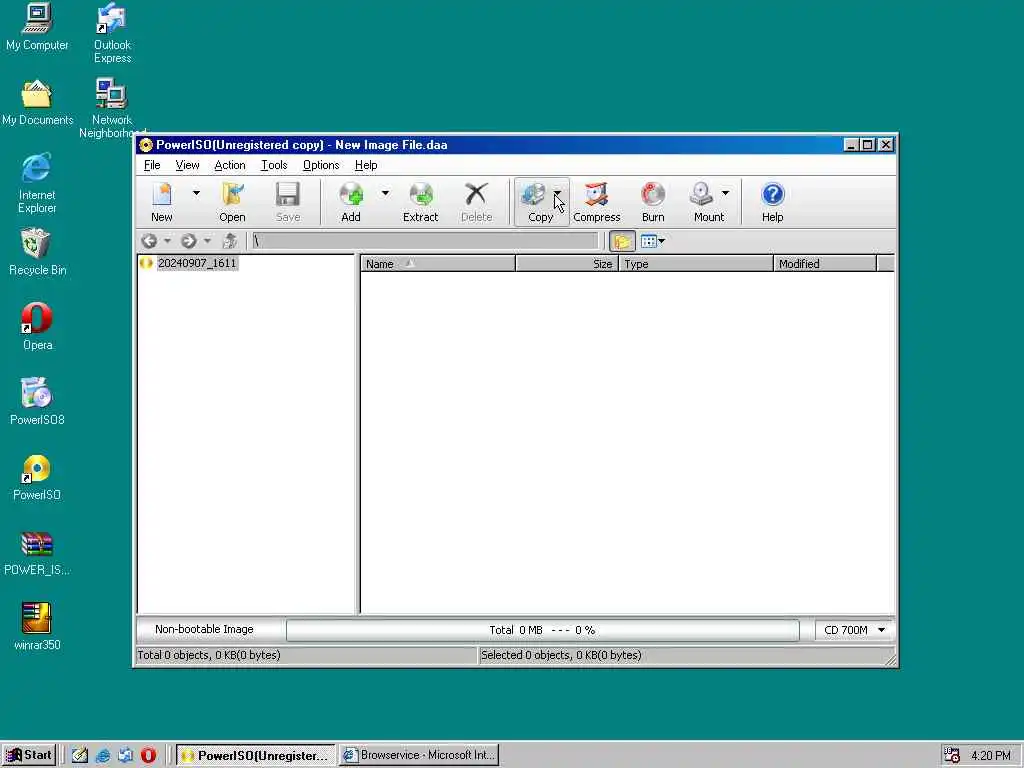Click the My Documents desktop icon
1024x768 pixels.
coord(37,103)
